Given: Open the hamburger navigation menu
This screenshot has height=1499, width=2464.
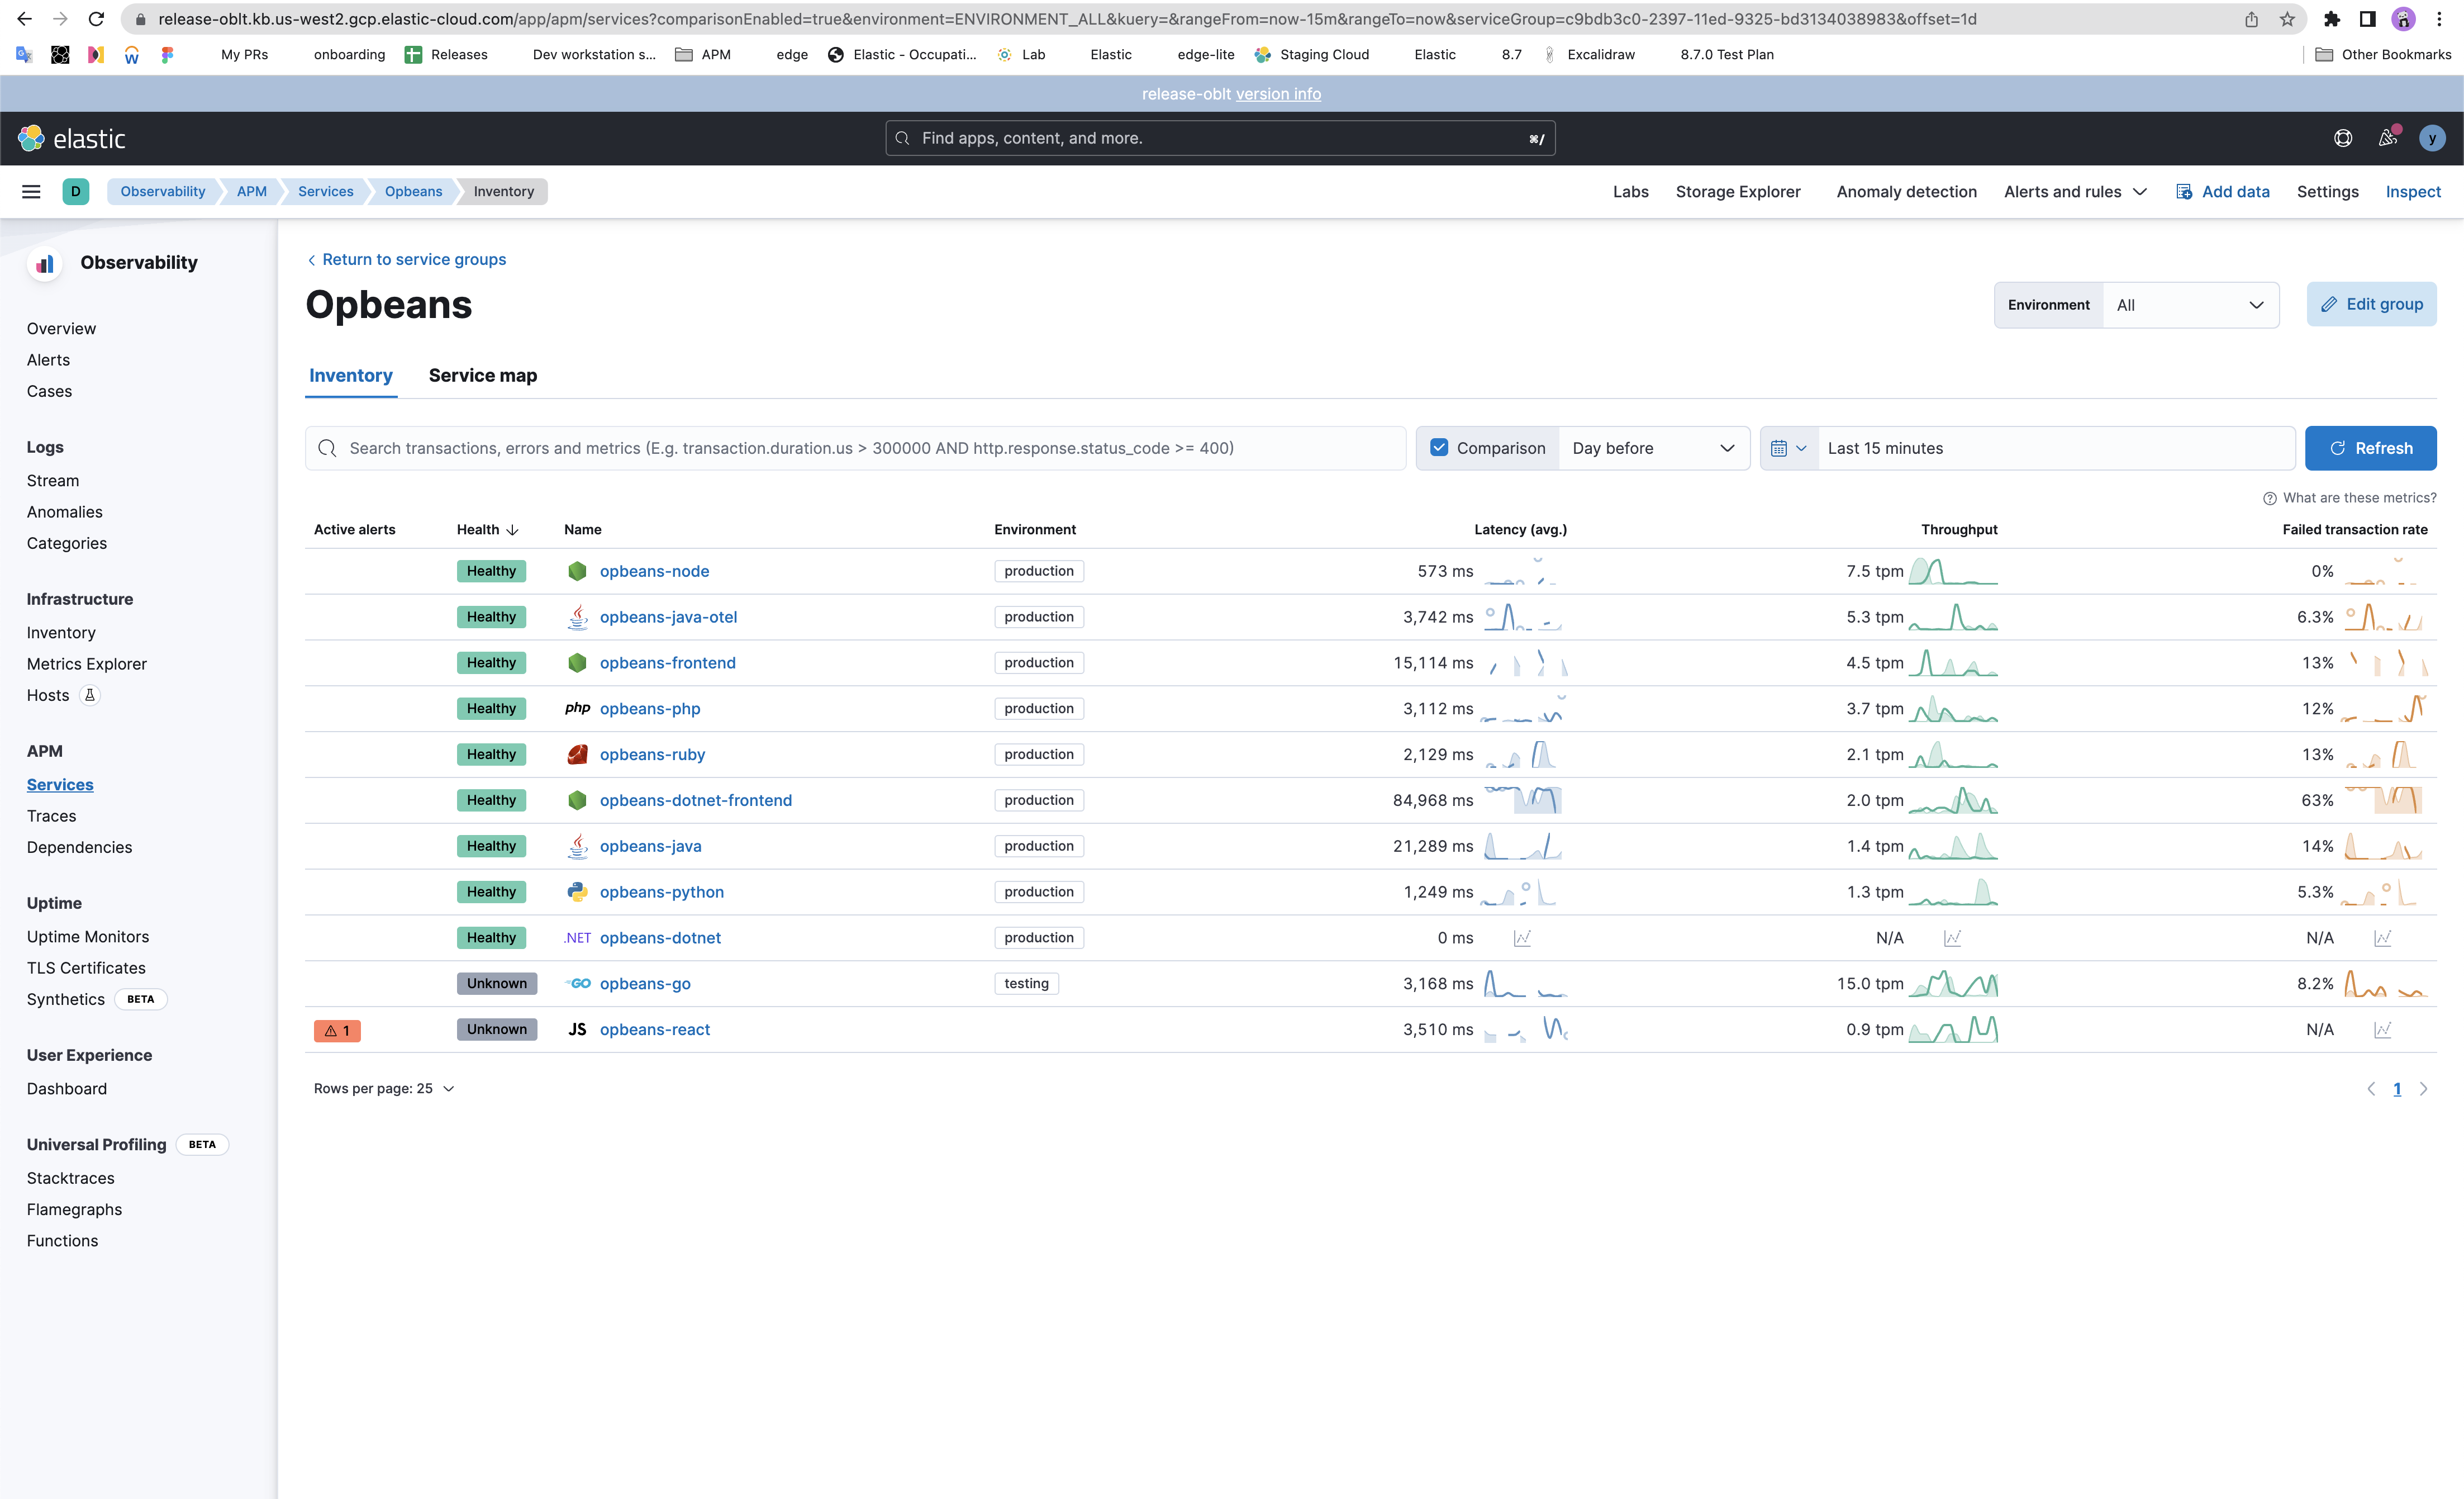Looking at the screenshot, I should [x=30, y=191].
